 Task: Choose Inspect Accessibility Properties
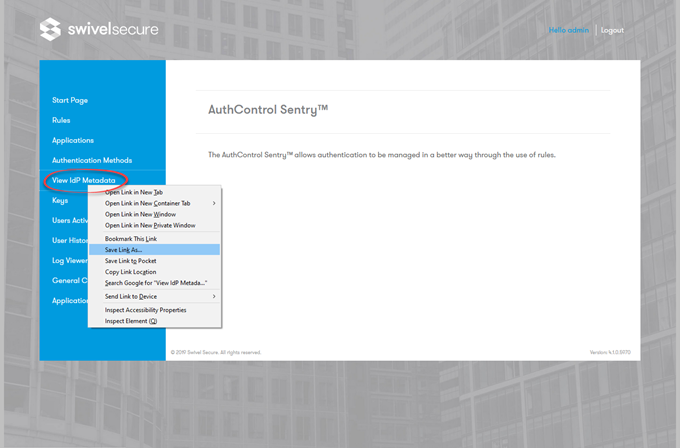[x=146, y=310]
